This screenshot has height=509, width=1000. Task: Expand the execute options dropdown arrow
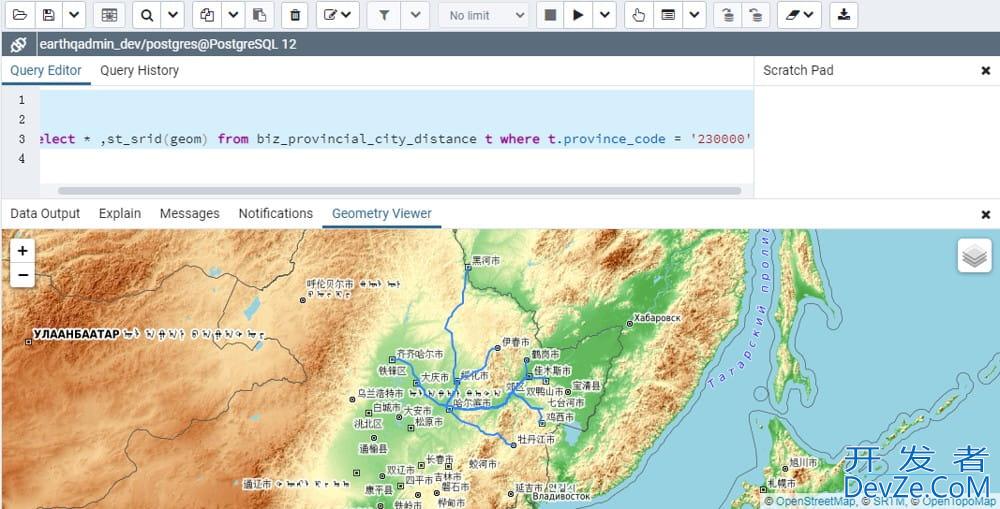[x=604, y=15]
